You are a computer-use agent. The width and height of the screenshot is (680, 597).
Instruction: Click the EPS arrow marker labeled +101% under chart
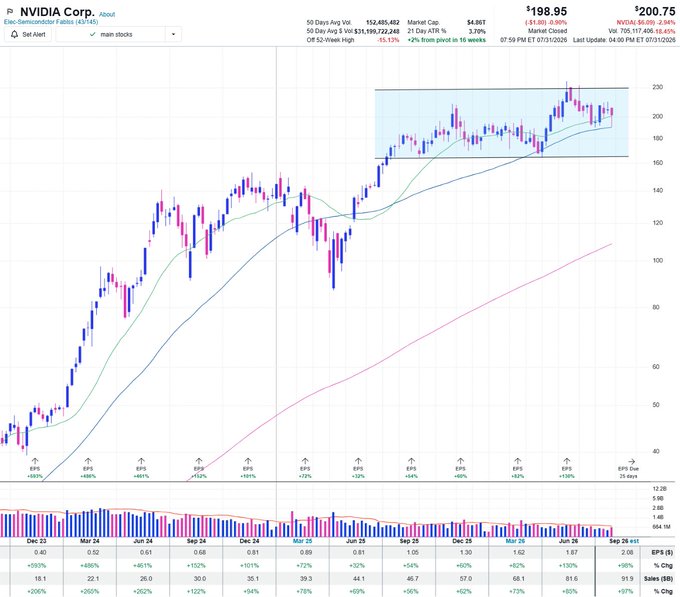248,468
